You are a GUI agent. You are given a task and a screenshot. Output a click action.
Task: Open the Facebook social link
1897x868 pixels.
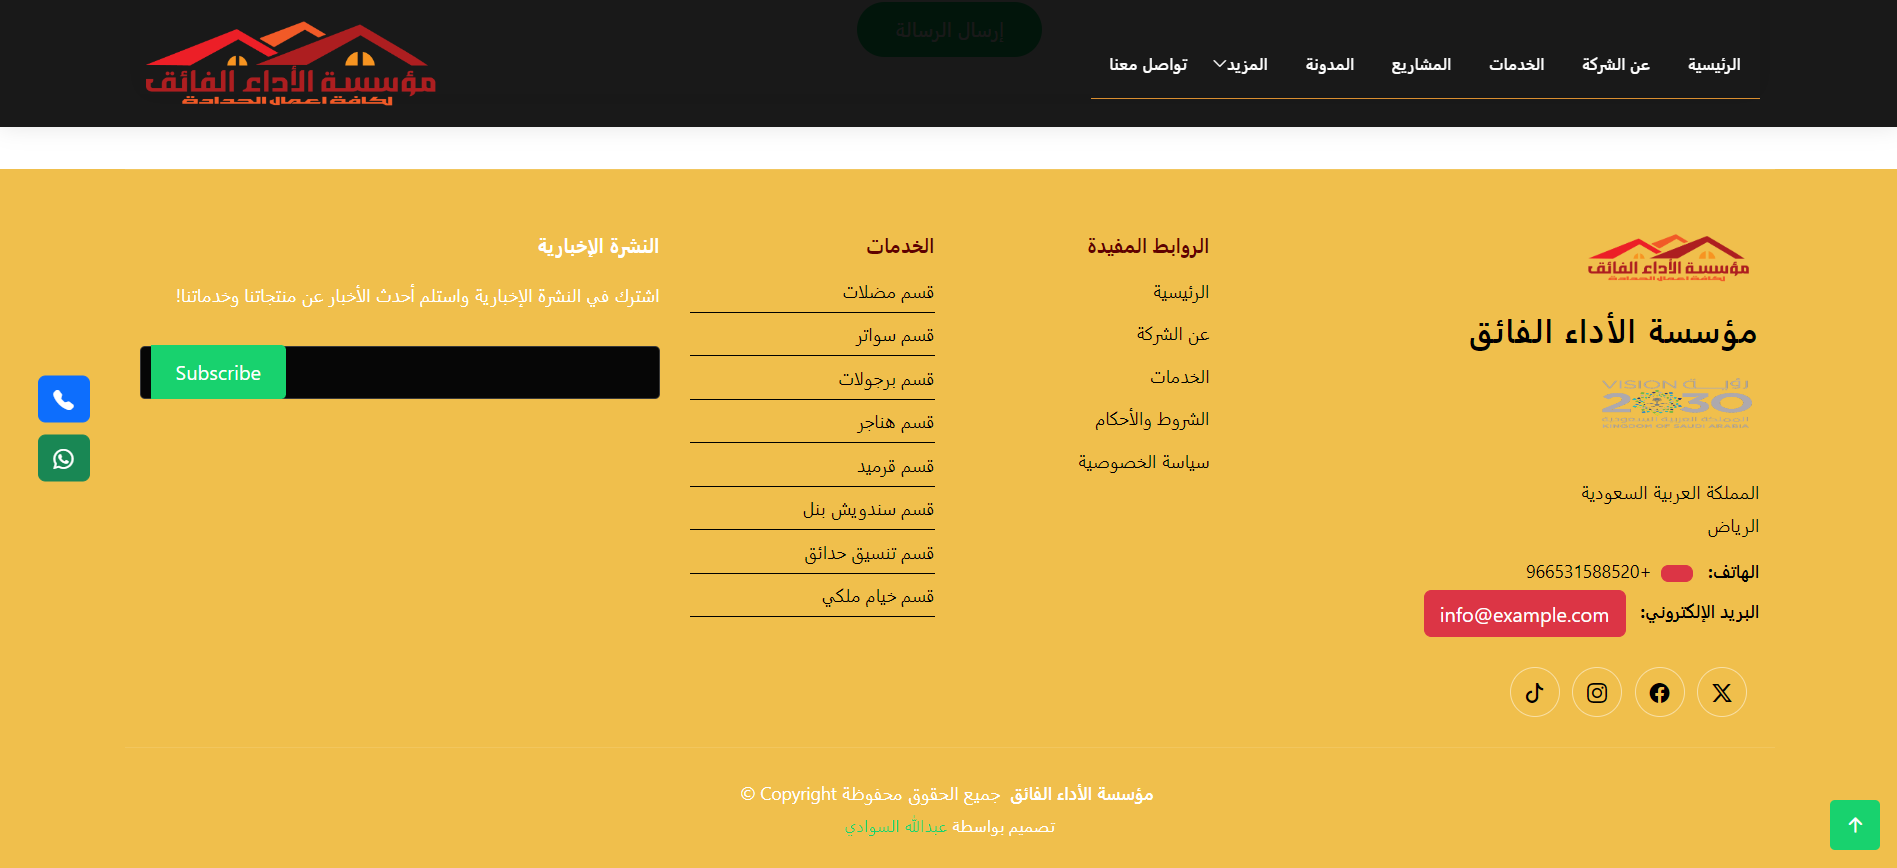click(x=1659, y=692)
